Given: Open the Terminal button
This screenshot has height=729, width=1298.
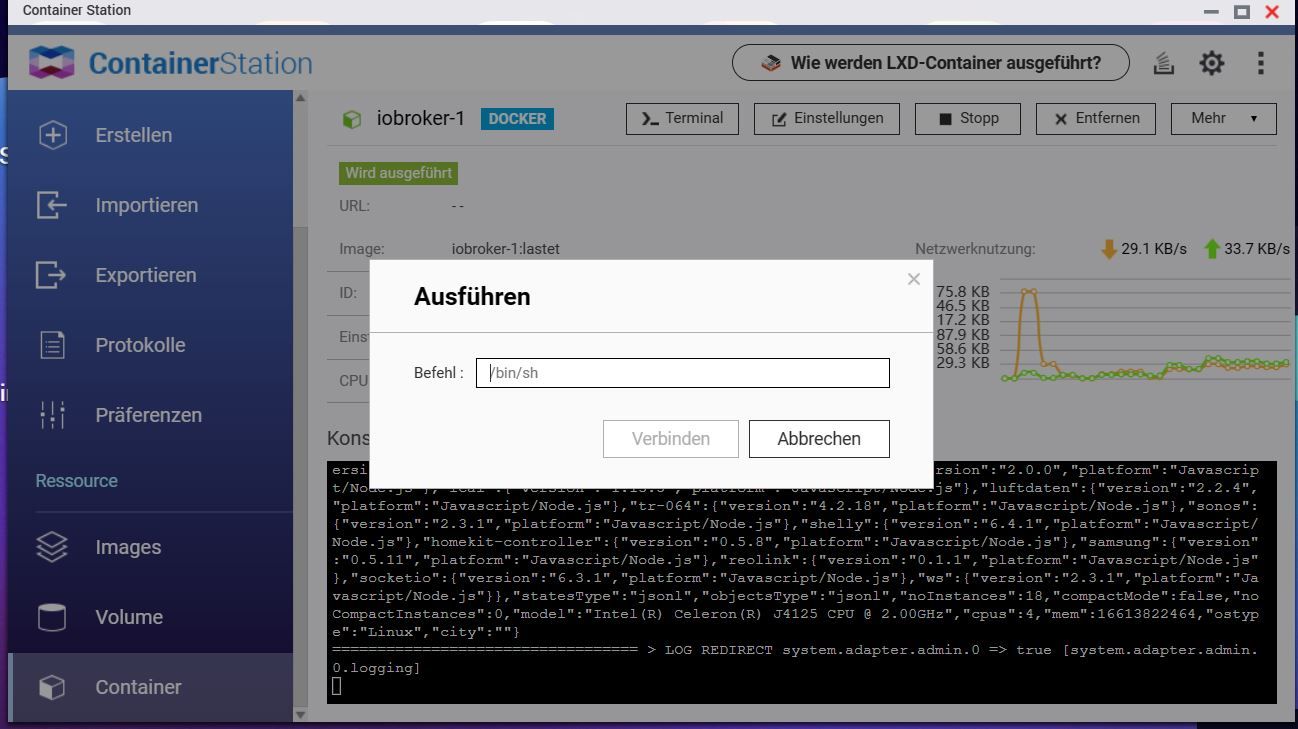Looking at the screenshot, I should [682, 119].
